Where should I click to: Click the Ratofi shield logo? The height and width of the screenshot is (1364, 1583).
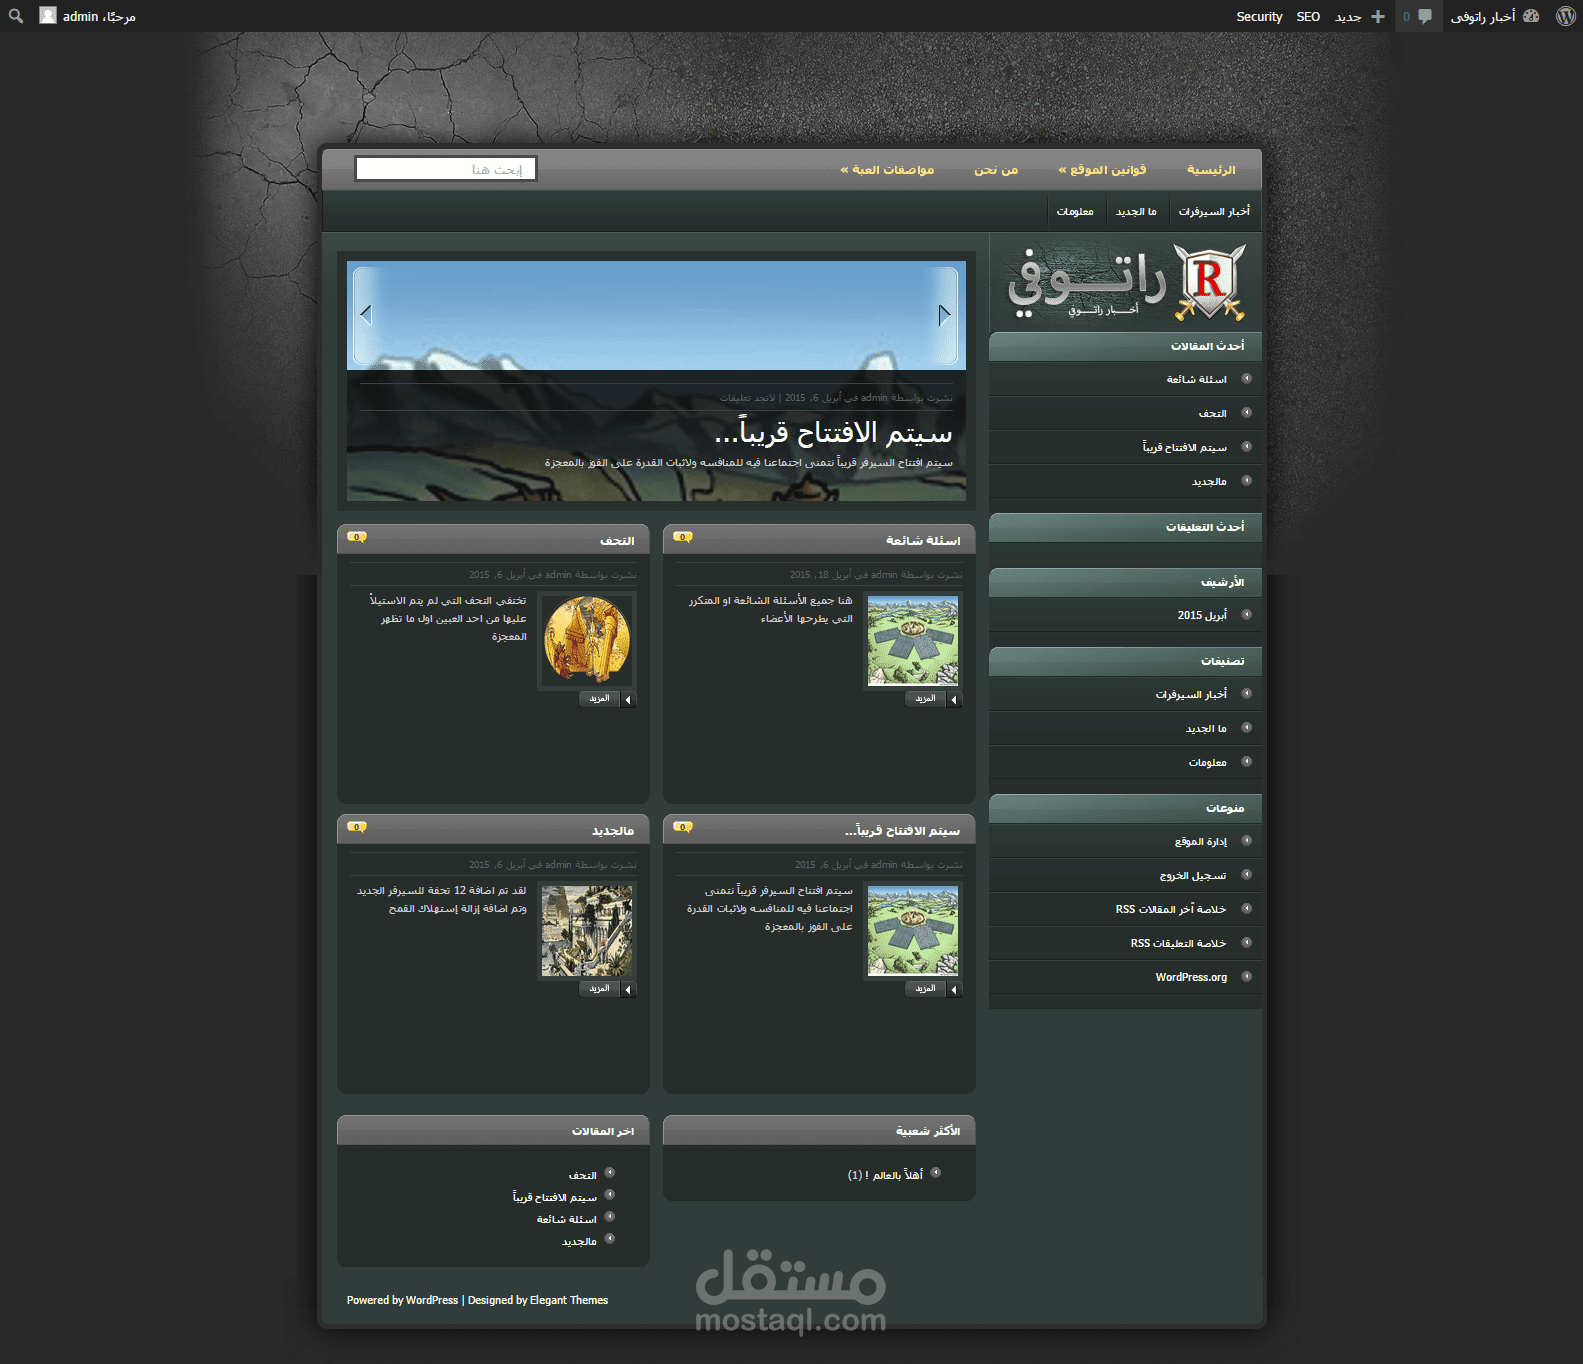tap(1209, 283)
